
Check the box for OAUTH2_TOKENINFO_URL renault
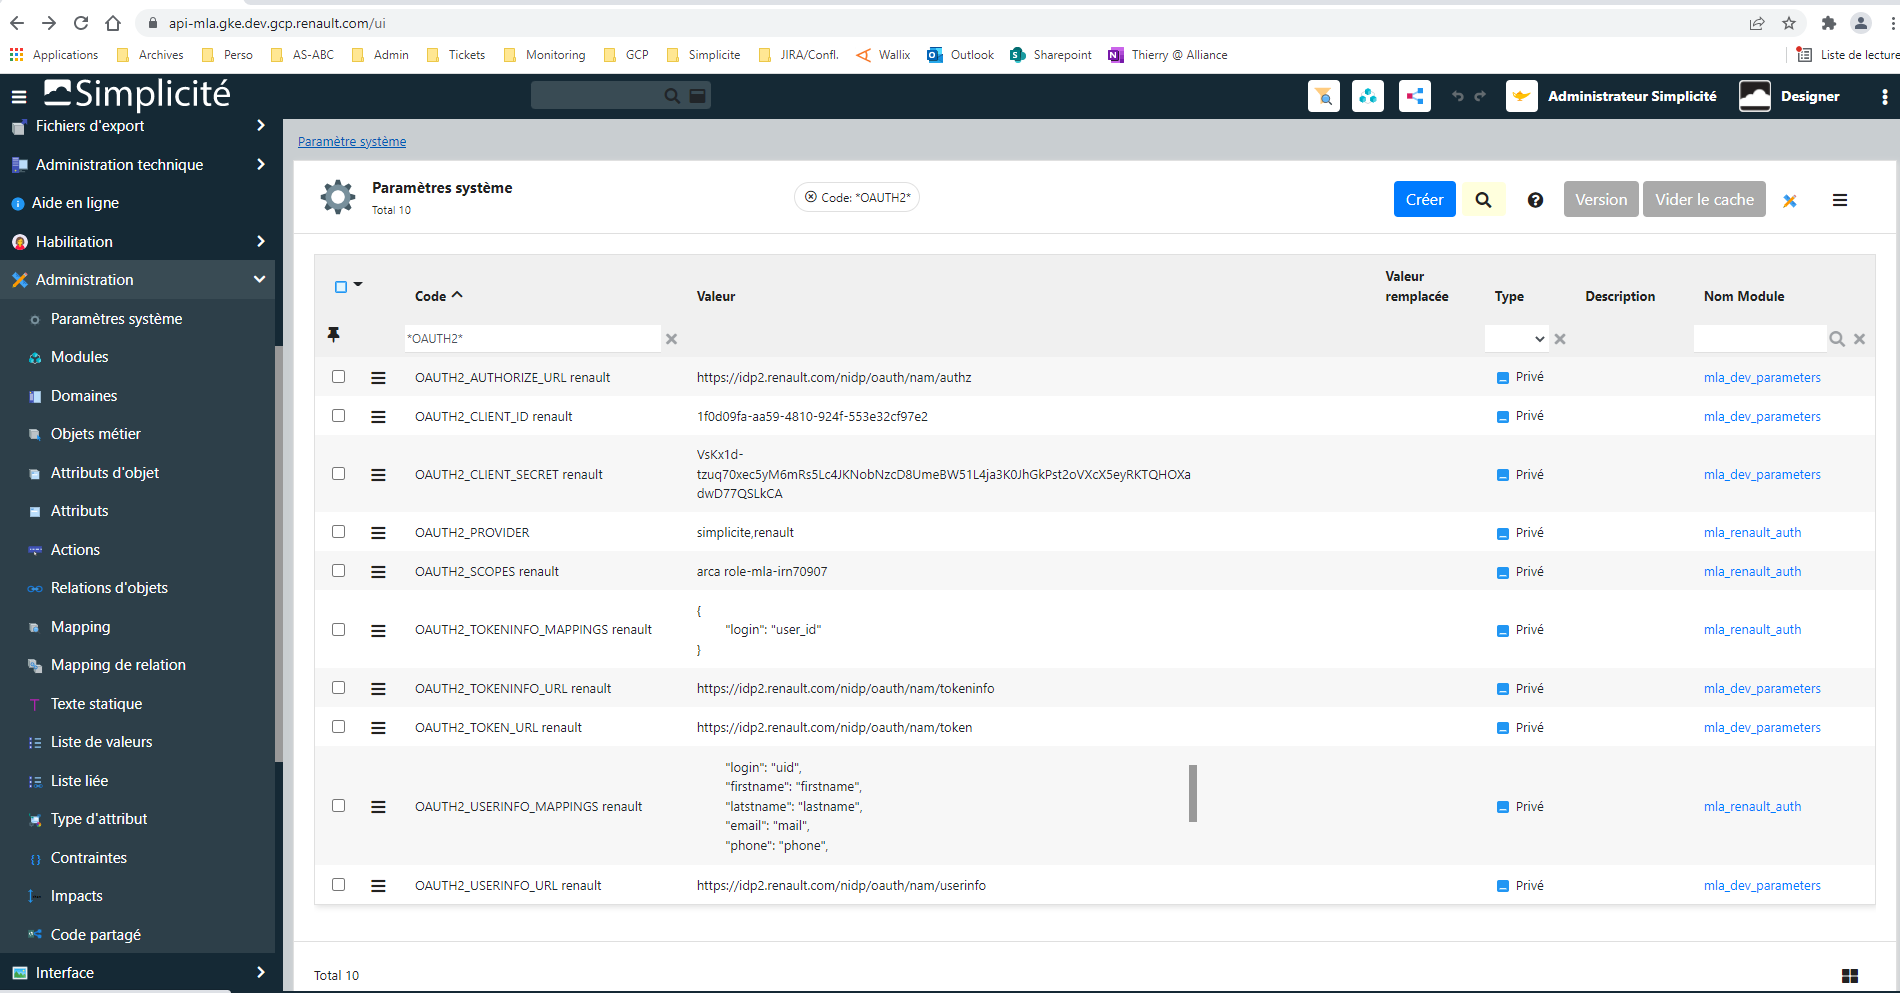click(x=339, y=688)
